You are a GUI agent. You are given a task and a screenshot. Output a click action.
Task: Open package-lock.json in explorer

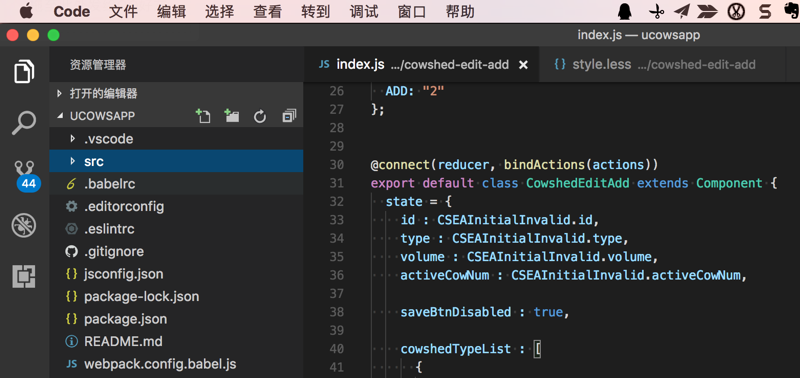141,296
